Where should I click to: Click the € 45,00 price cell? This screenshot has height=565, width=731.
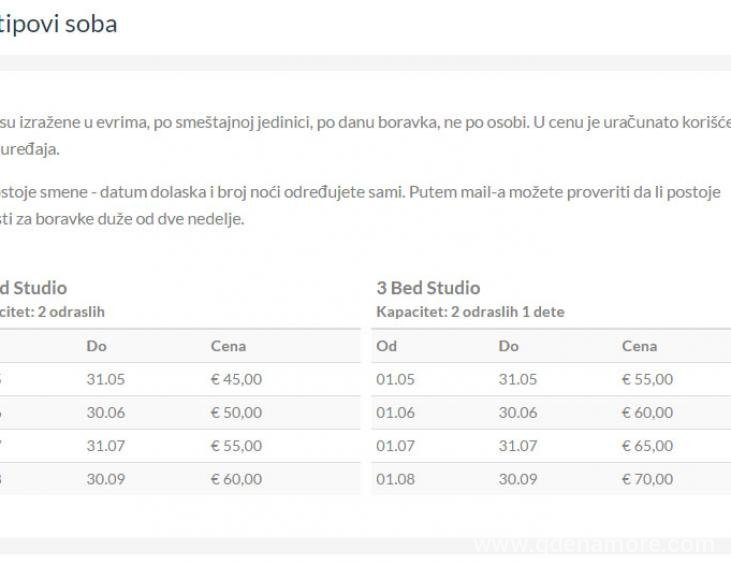point(236,379)
